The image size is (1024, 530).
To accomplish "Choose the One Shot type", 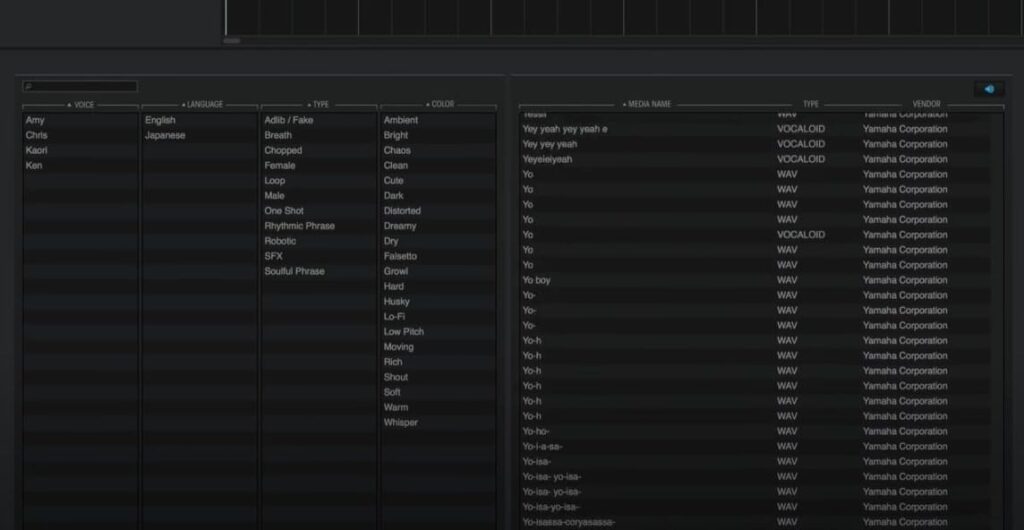I will point(319,211).
